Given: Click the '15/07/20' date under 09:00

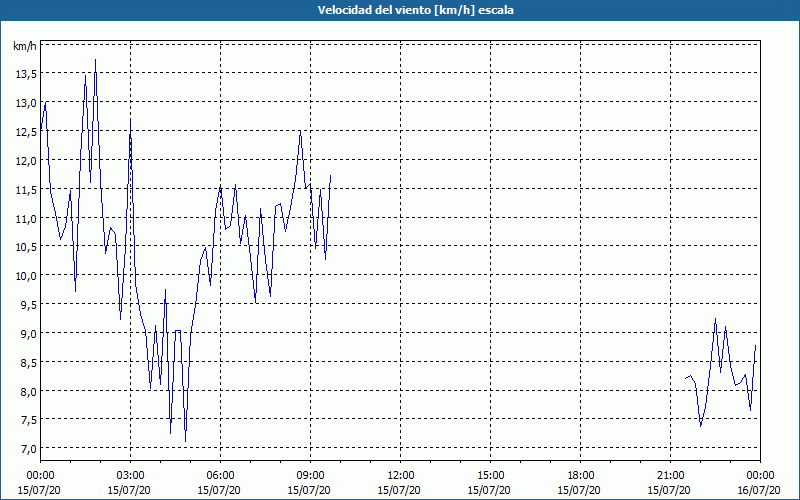Looking at the screenshot, I should pos(309,490).
